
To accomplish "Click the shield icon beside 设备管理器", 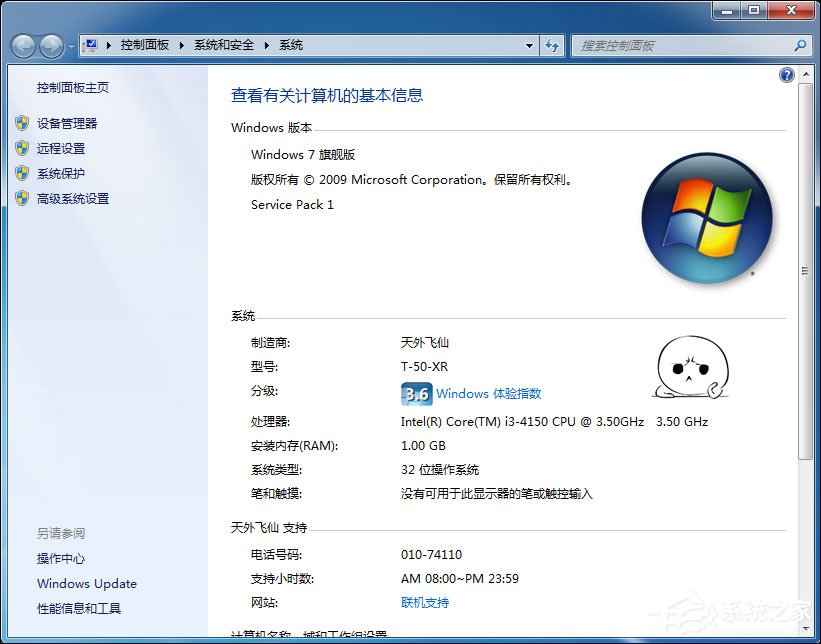I will 22,123.
